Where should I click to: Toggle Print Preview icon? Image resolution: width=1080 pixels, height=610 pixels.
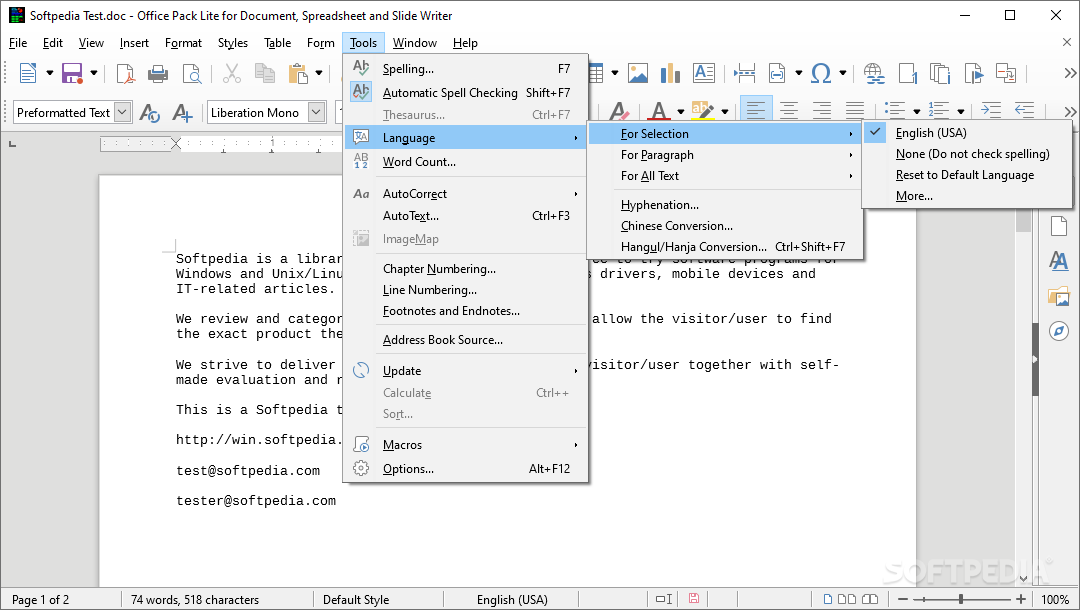tap(191, 73)
